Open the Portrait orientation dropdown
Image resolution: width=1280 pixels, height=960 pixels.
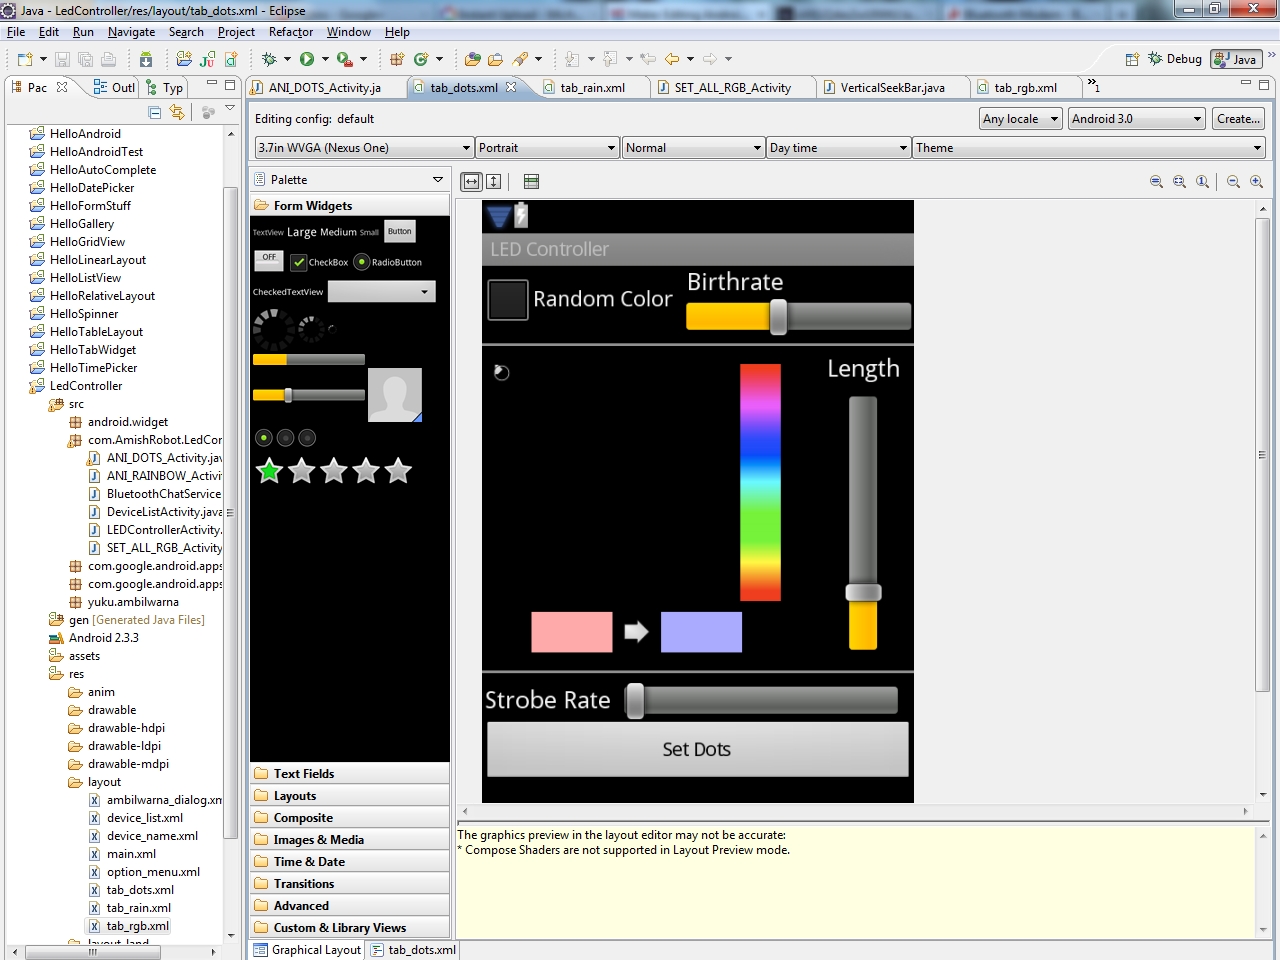[x=547, y=148]
